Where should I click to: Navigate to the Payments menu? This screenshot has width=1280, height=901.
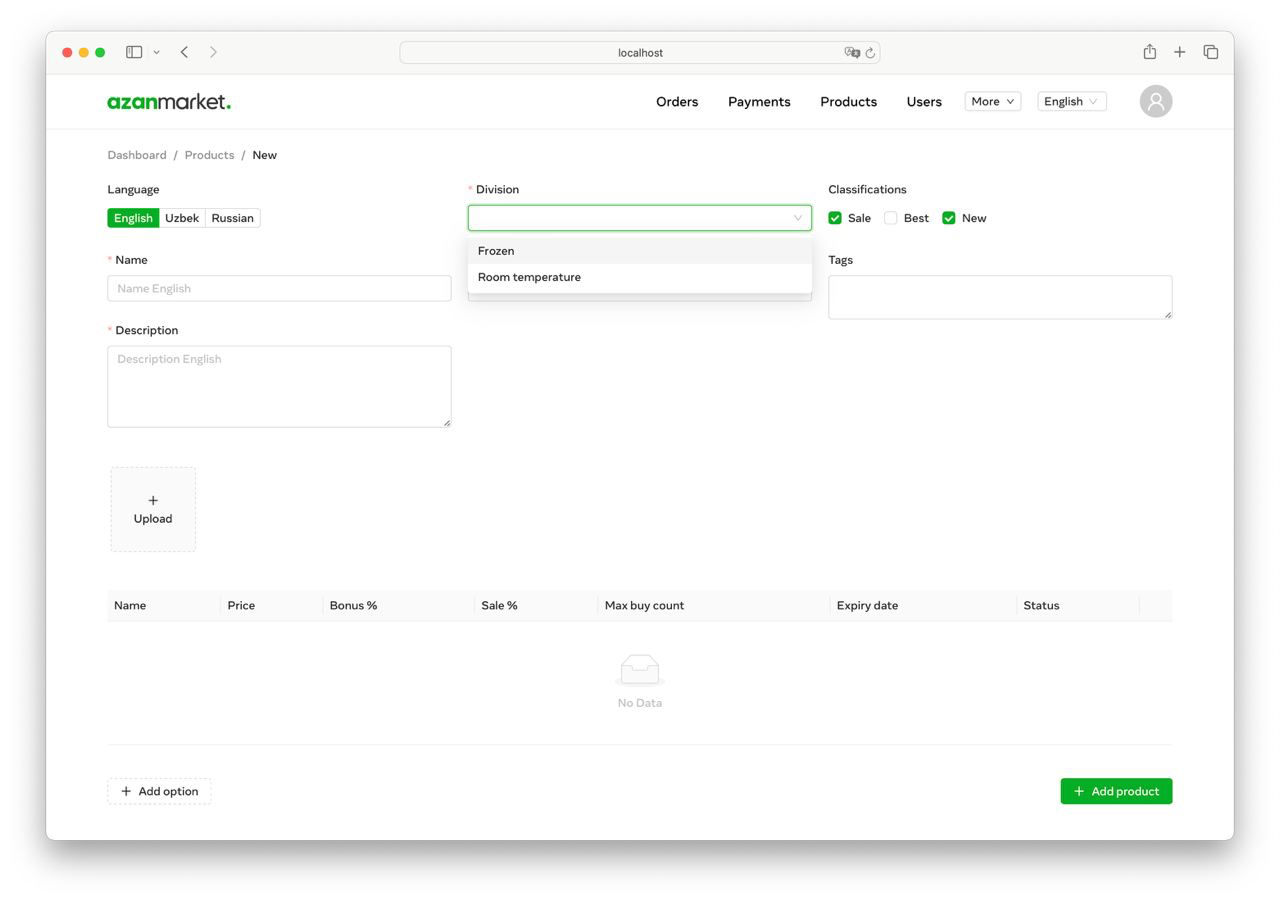pos(759,101)
